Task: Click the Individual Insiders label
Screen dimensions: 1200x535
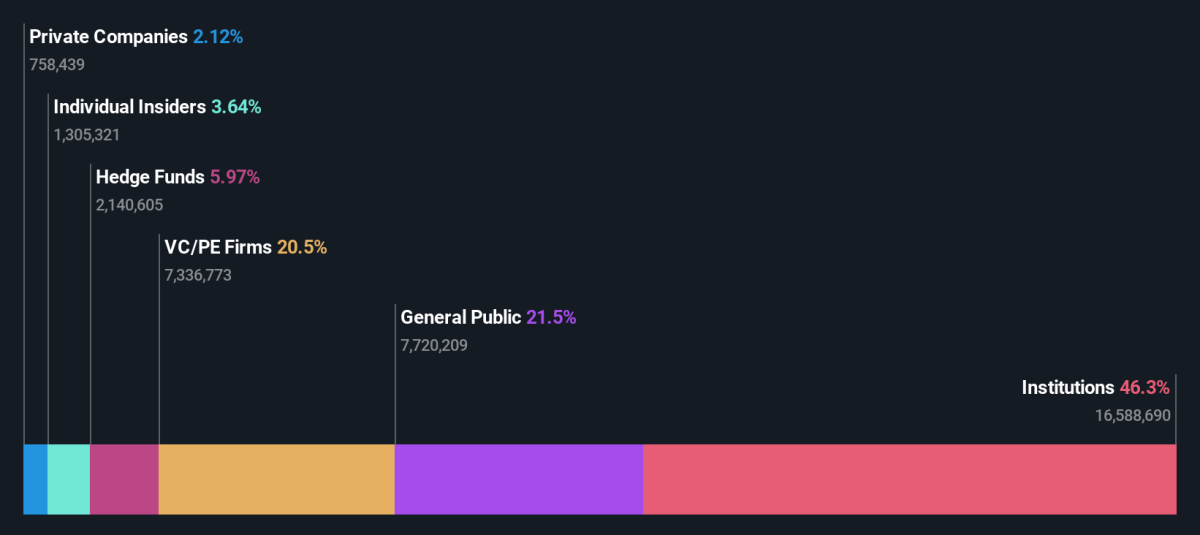Action: click(129, 107)
